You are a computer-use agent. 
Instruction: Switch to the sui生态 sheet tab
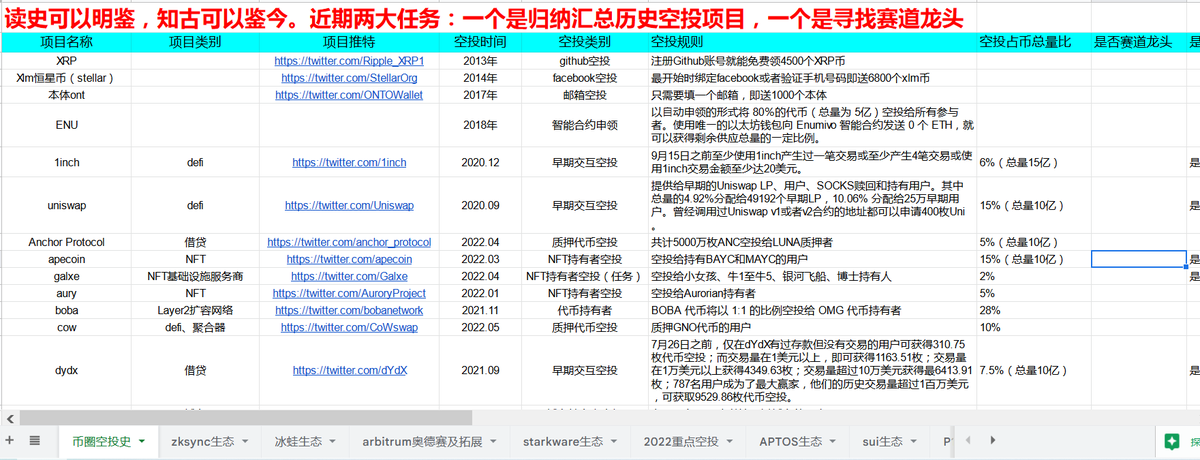click(882, 441)
